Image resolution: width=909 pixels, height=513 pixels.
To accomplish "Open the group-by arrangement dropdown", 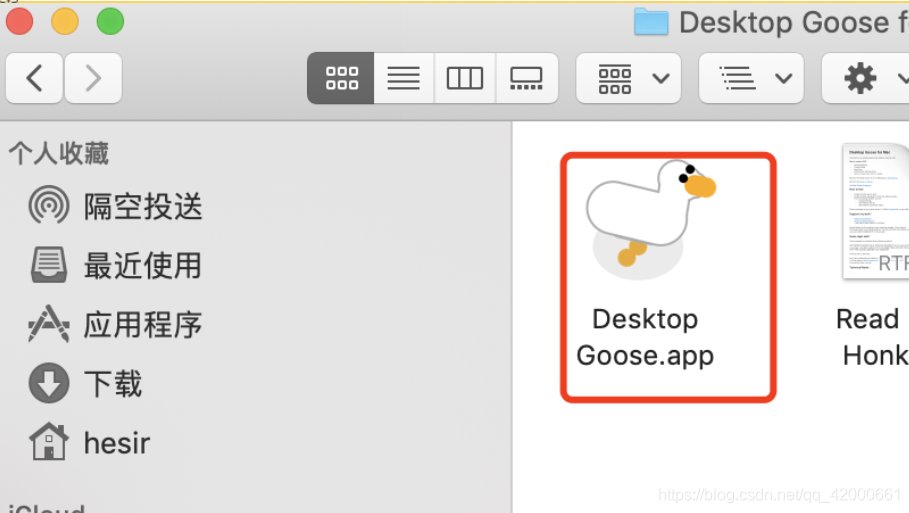I will 628,78.
